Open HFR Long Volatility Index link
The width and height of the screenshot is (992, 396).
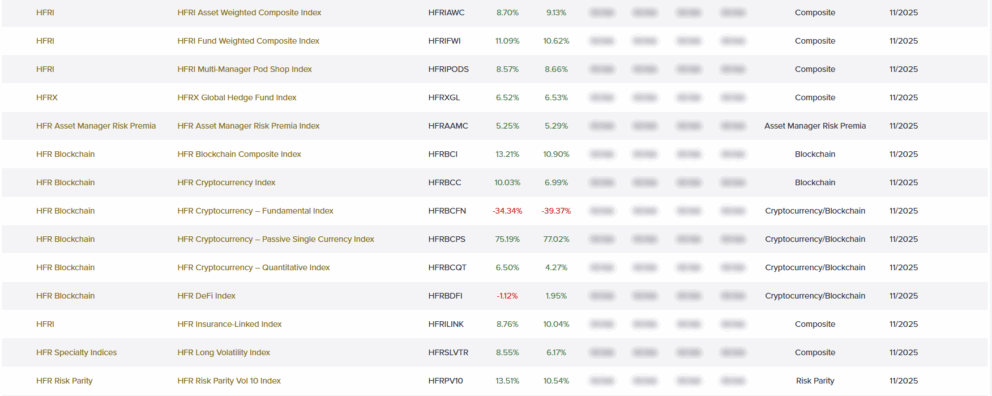click(x=223, y=352)
